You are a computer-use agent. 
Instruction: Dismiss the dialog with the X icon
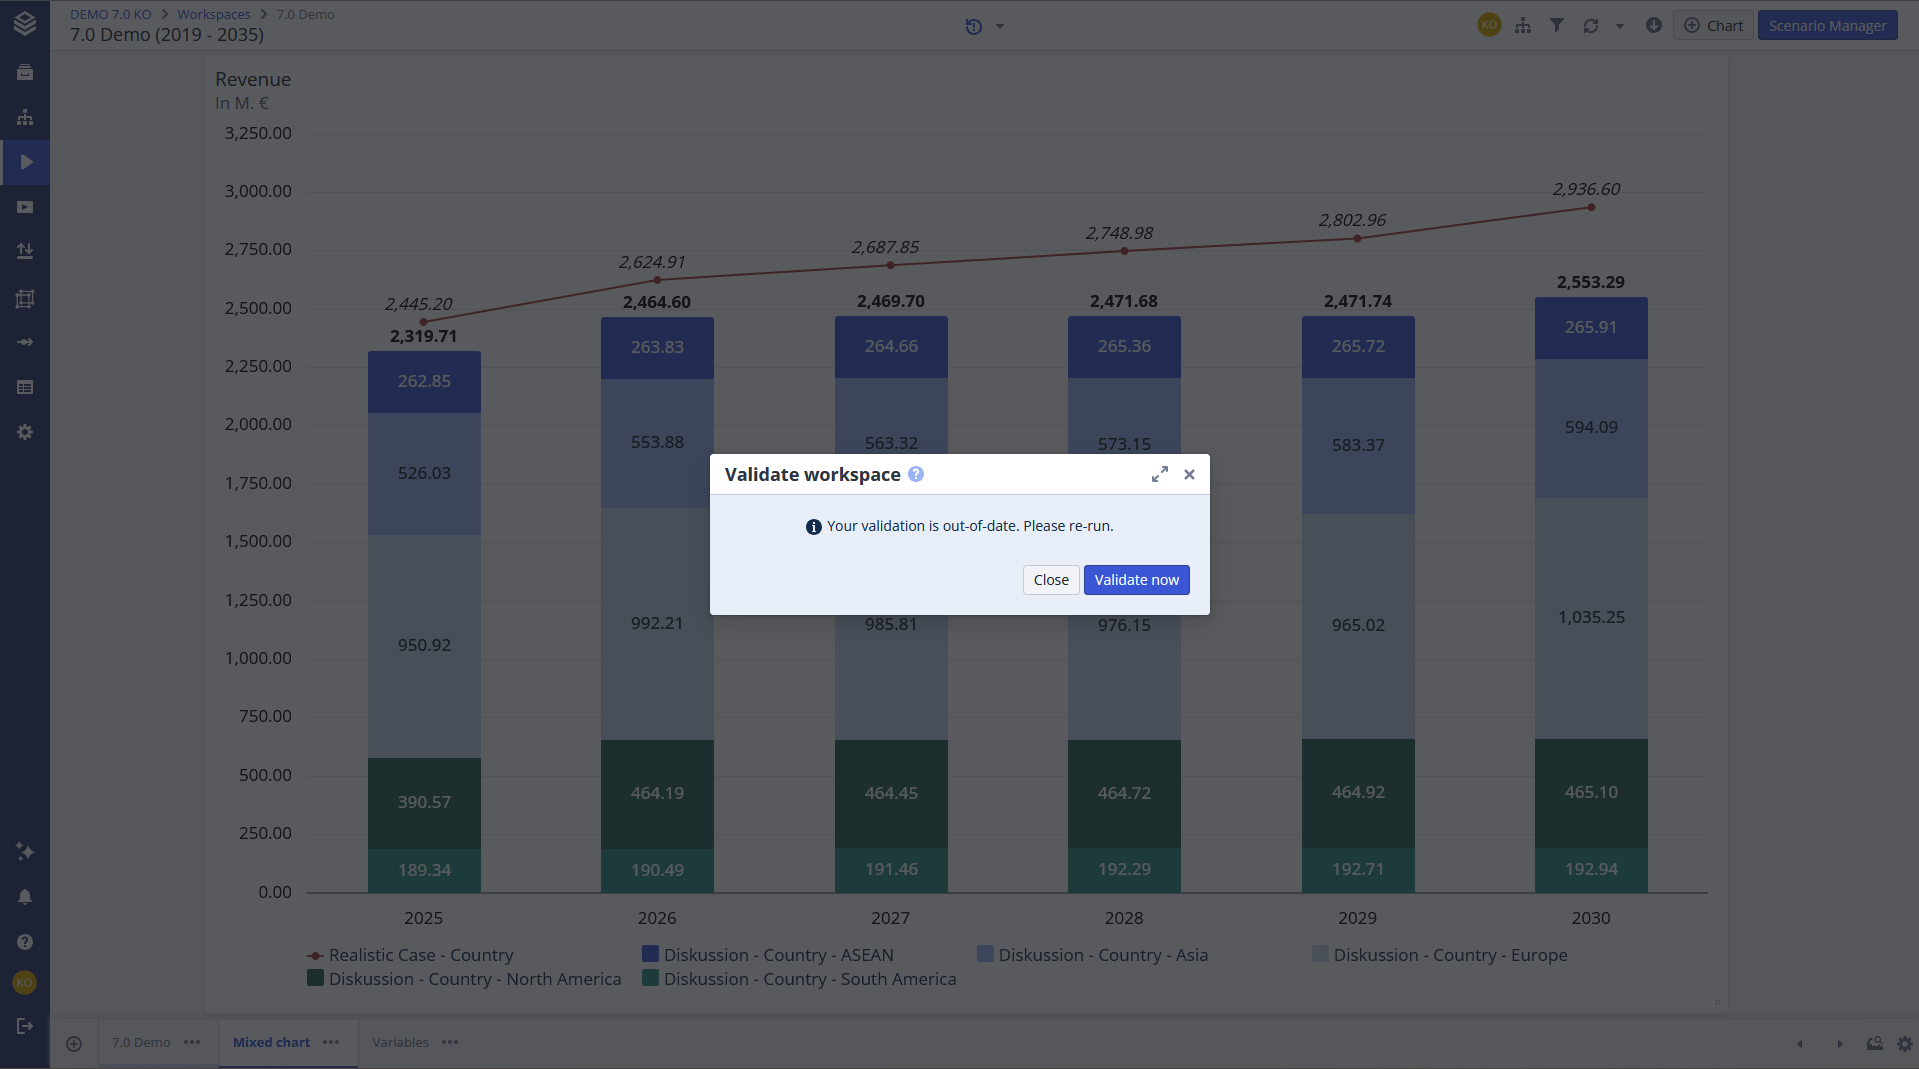click(x=1189, y=475)
